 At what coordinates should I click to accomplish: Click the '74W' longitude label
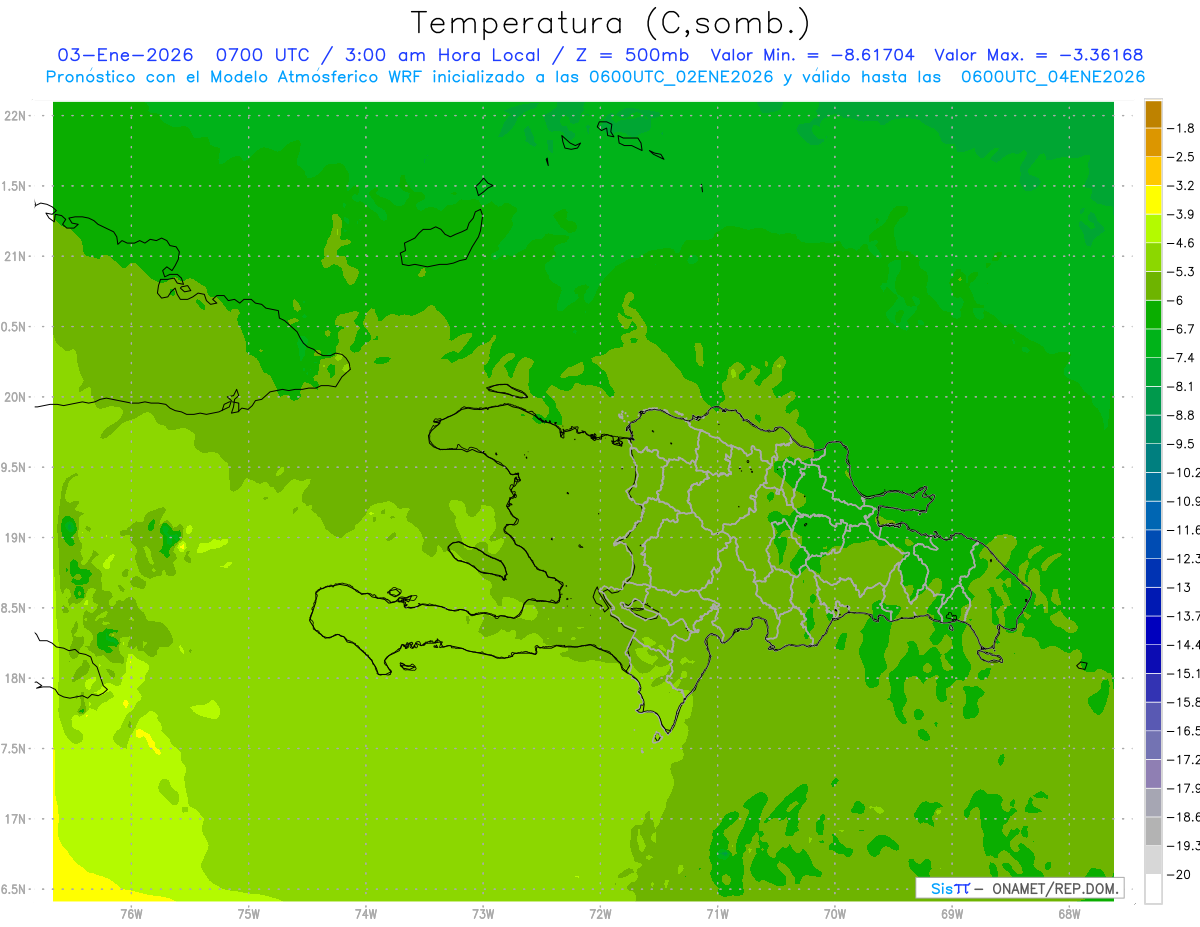[x=365, y=913]
